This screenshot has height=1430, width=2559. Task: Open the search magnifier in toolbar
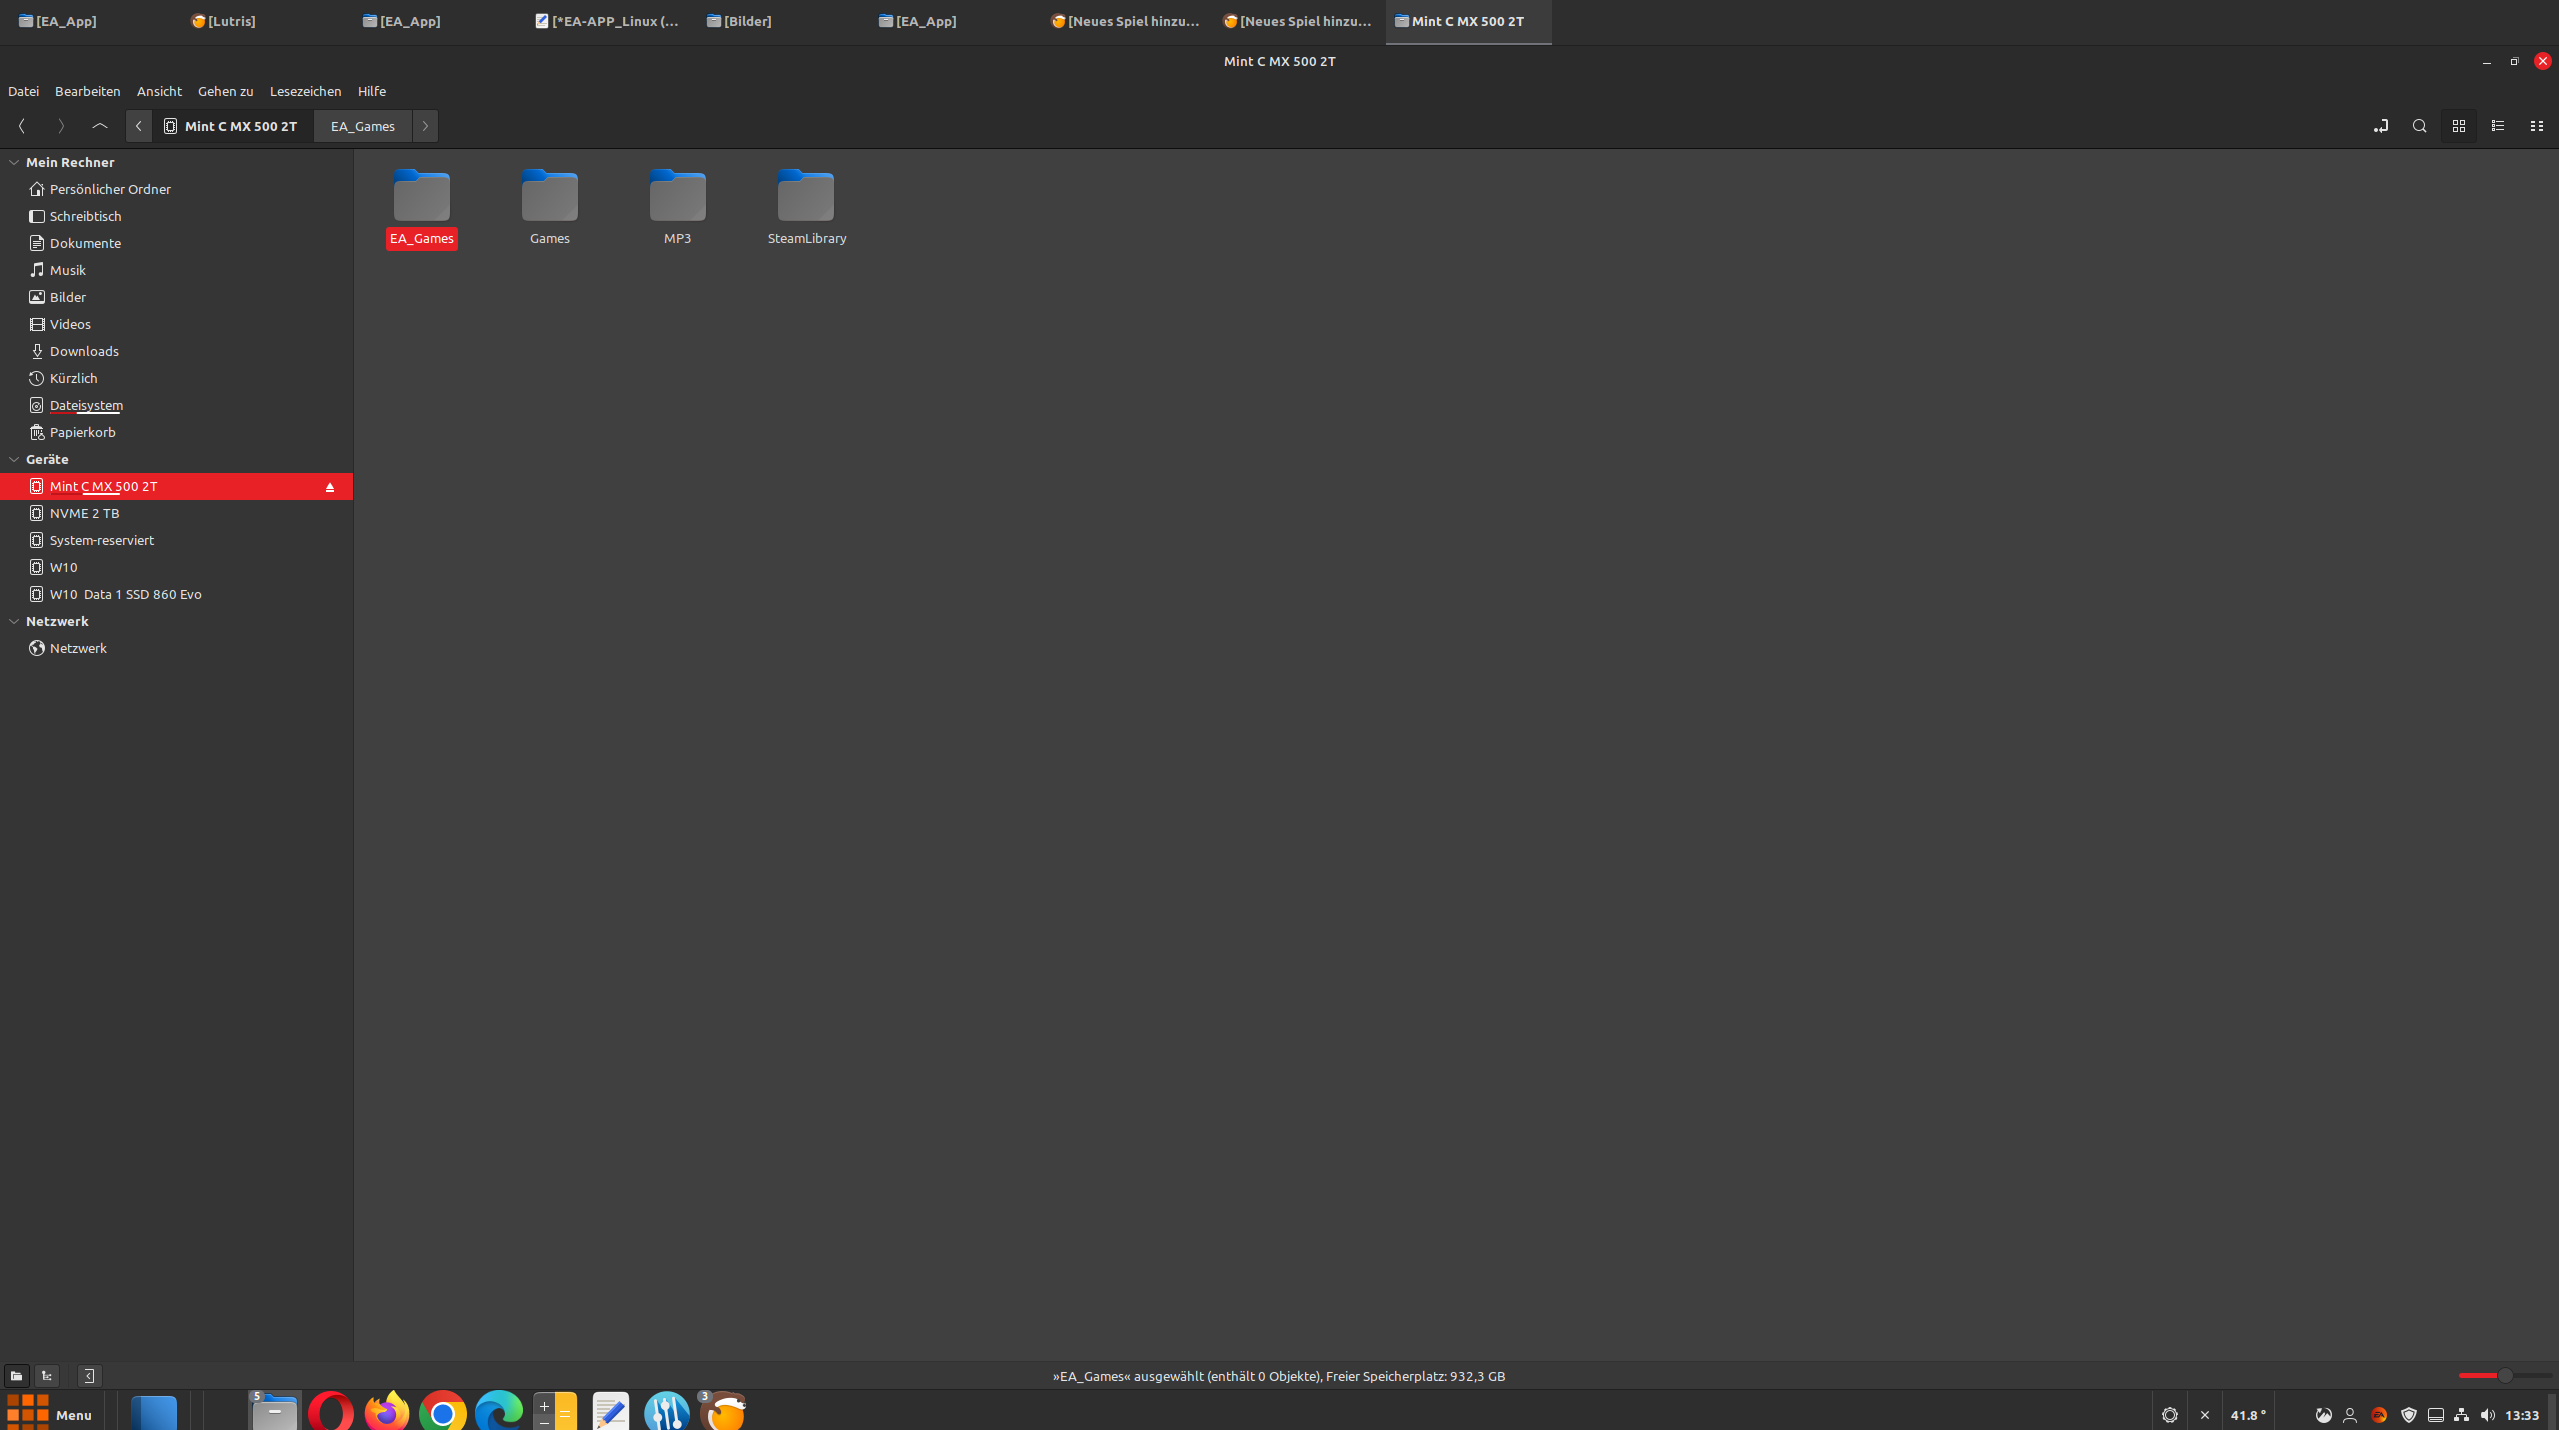(x=2419, y=126)
